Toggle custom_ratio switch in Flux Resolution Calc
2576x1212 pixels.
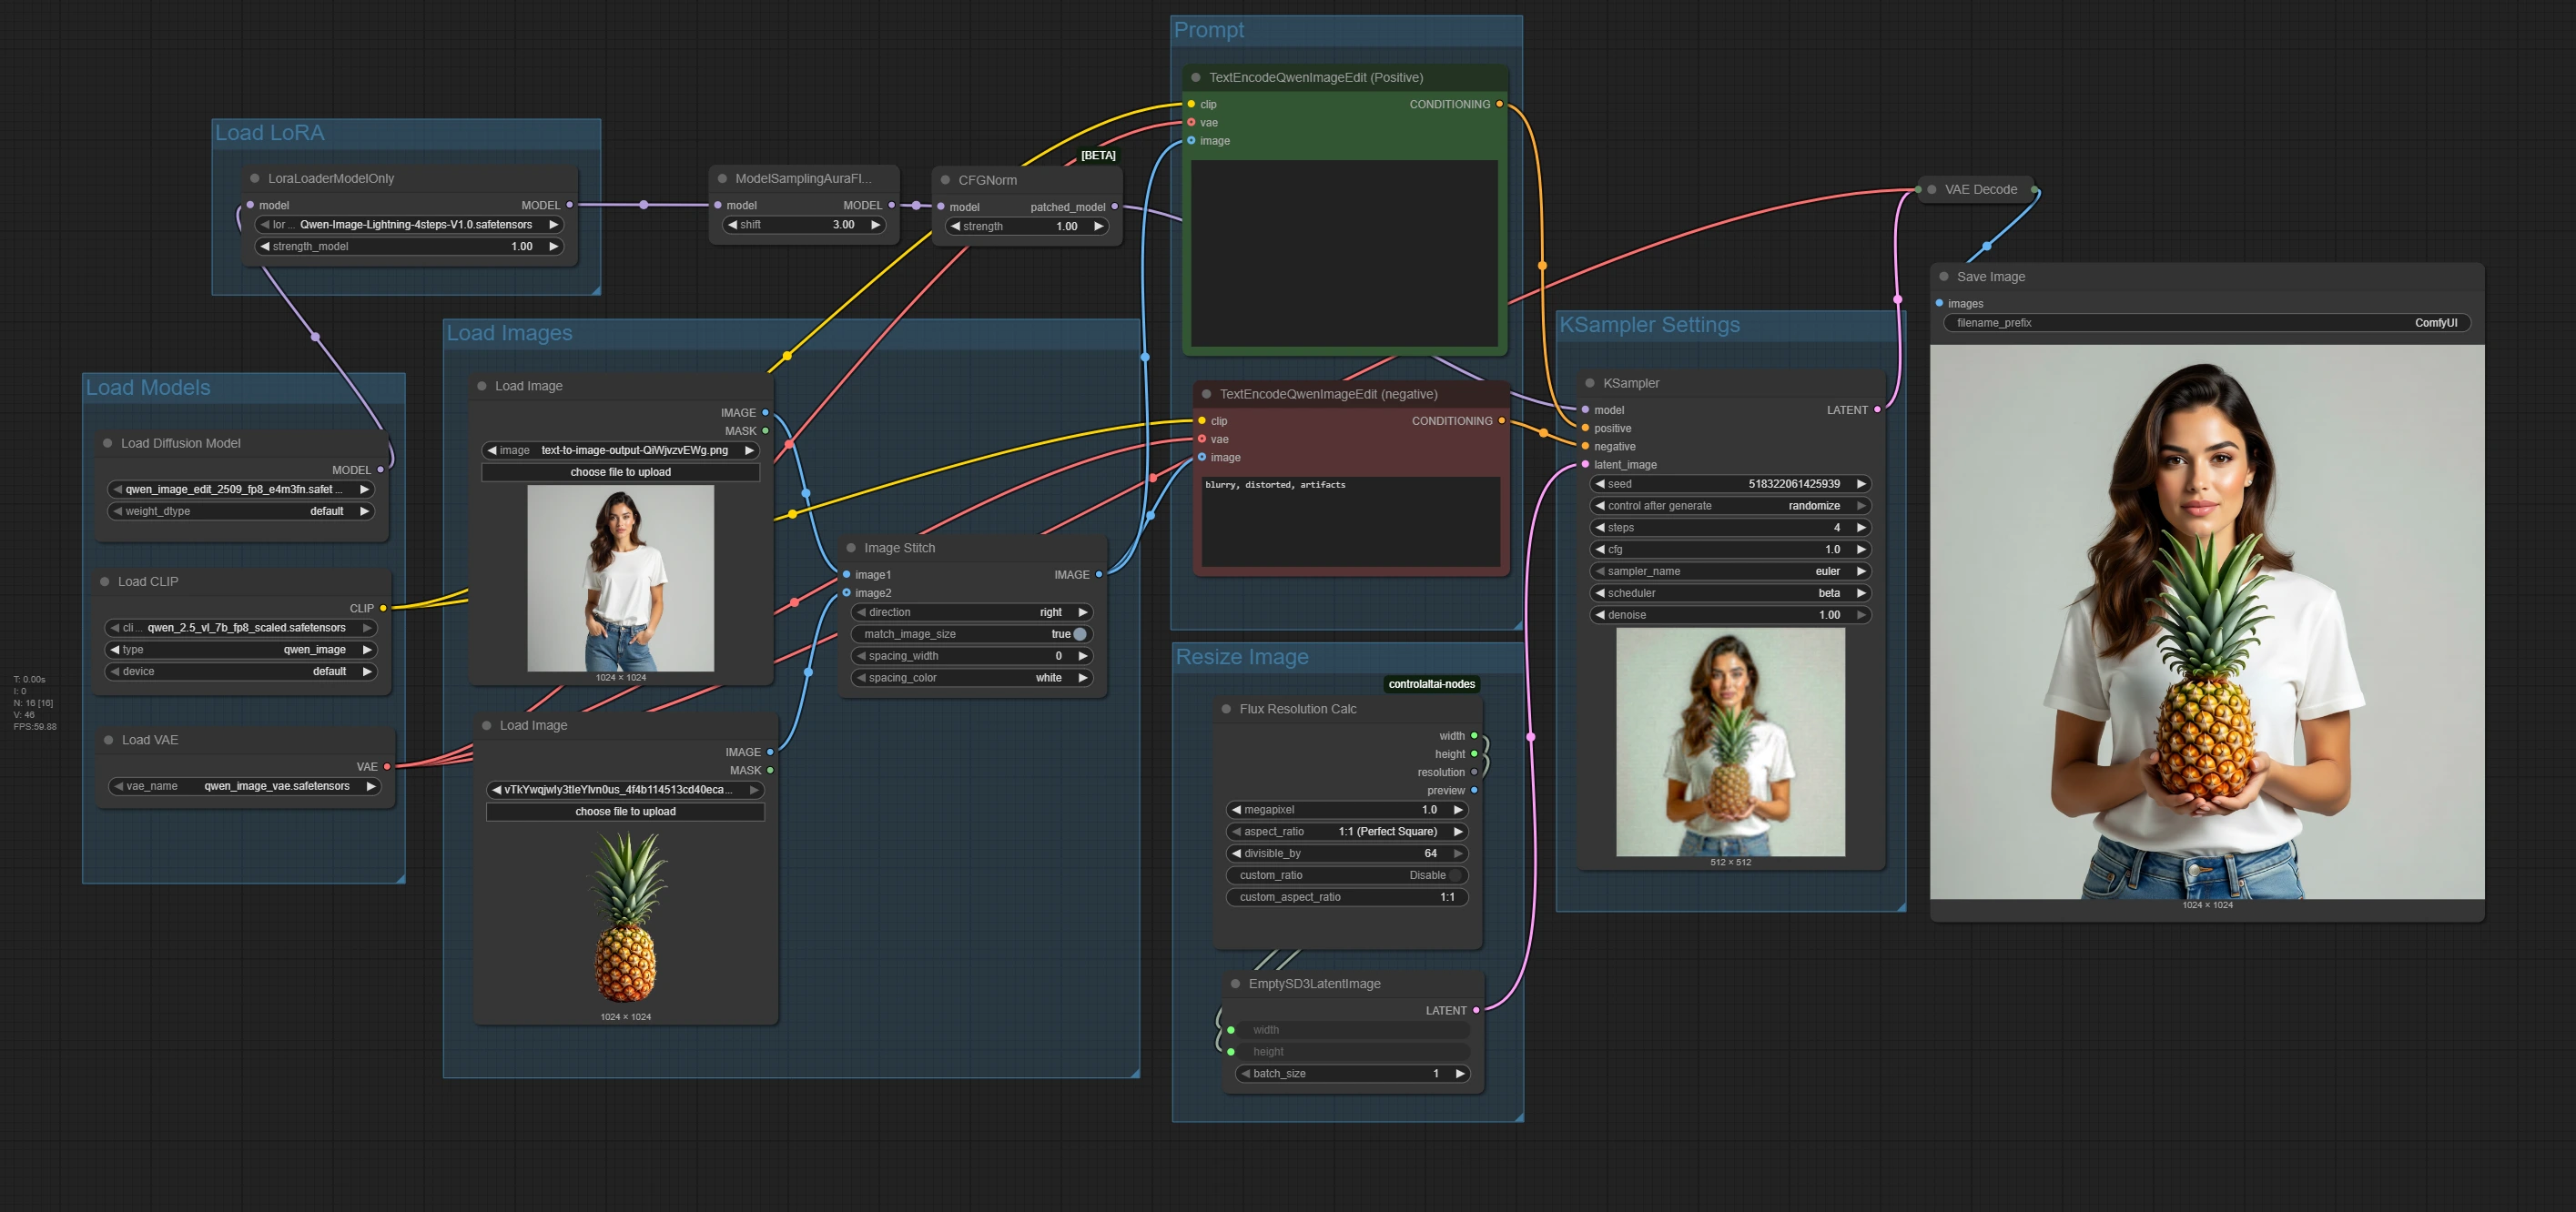[x=1456, y=875]
